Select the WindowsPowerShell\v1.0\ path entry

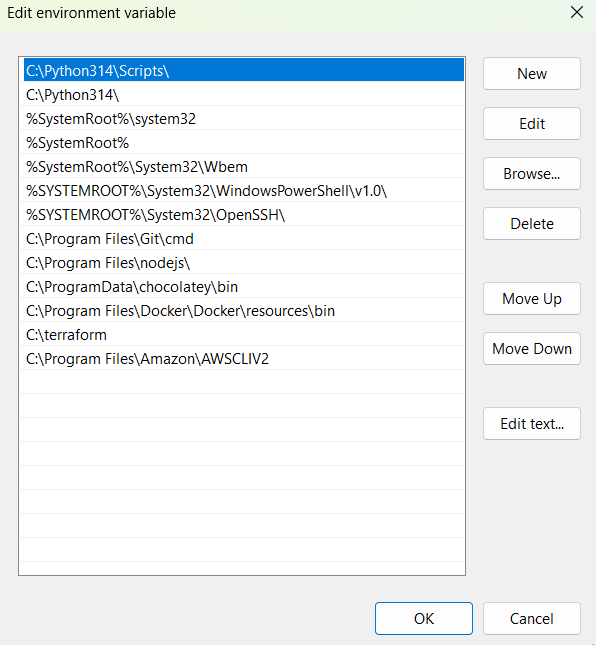(x=242, y=190)
